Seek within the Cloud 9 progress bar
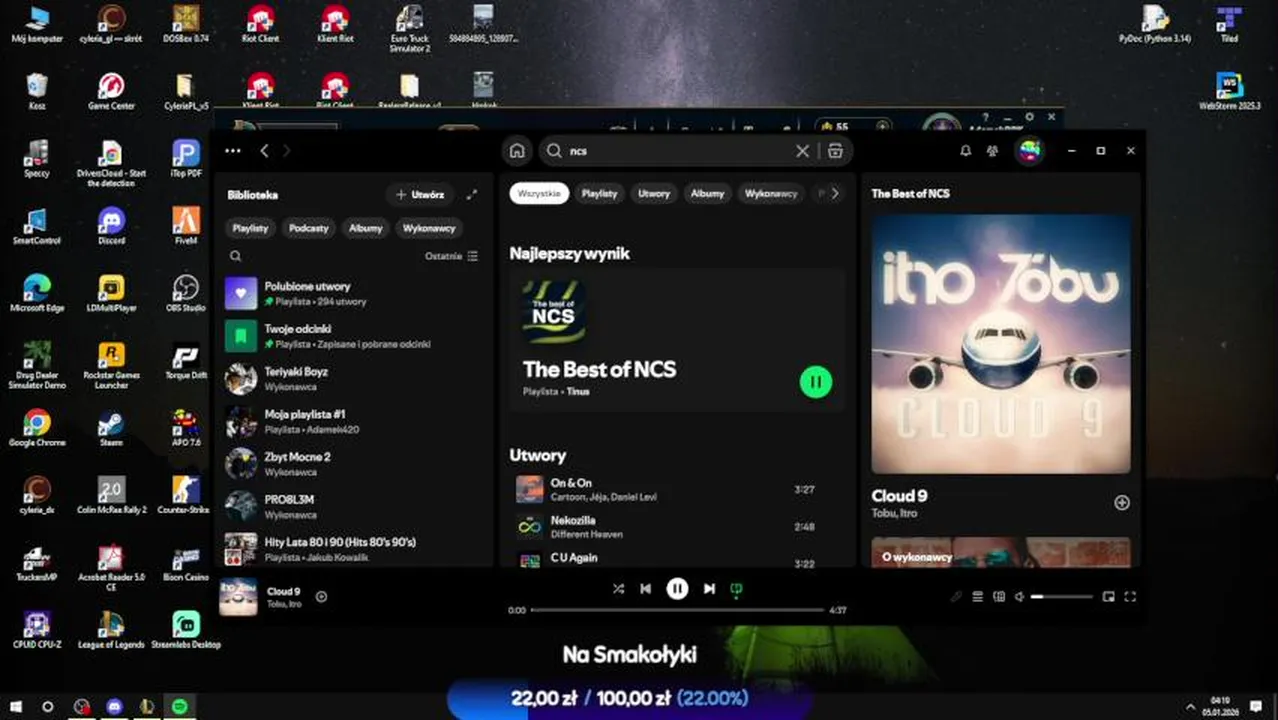 coord(677,610)
